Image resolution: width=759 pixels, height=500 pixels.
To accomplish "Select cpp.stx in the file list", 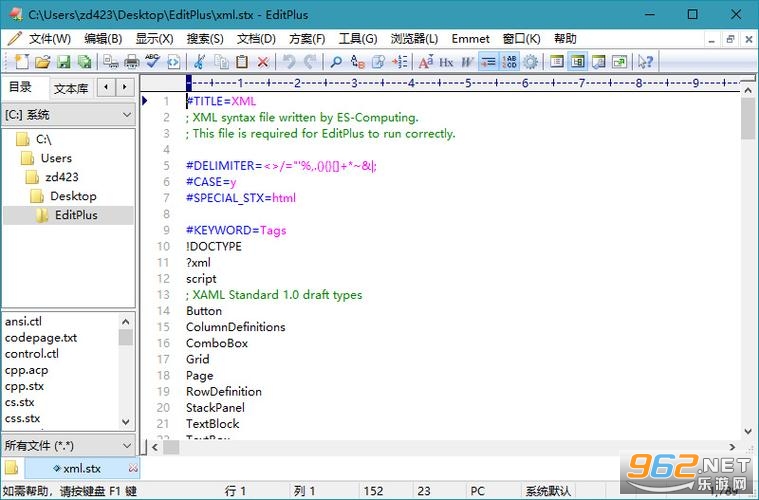I will click(24, 386).
